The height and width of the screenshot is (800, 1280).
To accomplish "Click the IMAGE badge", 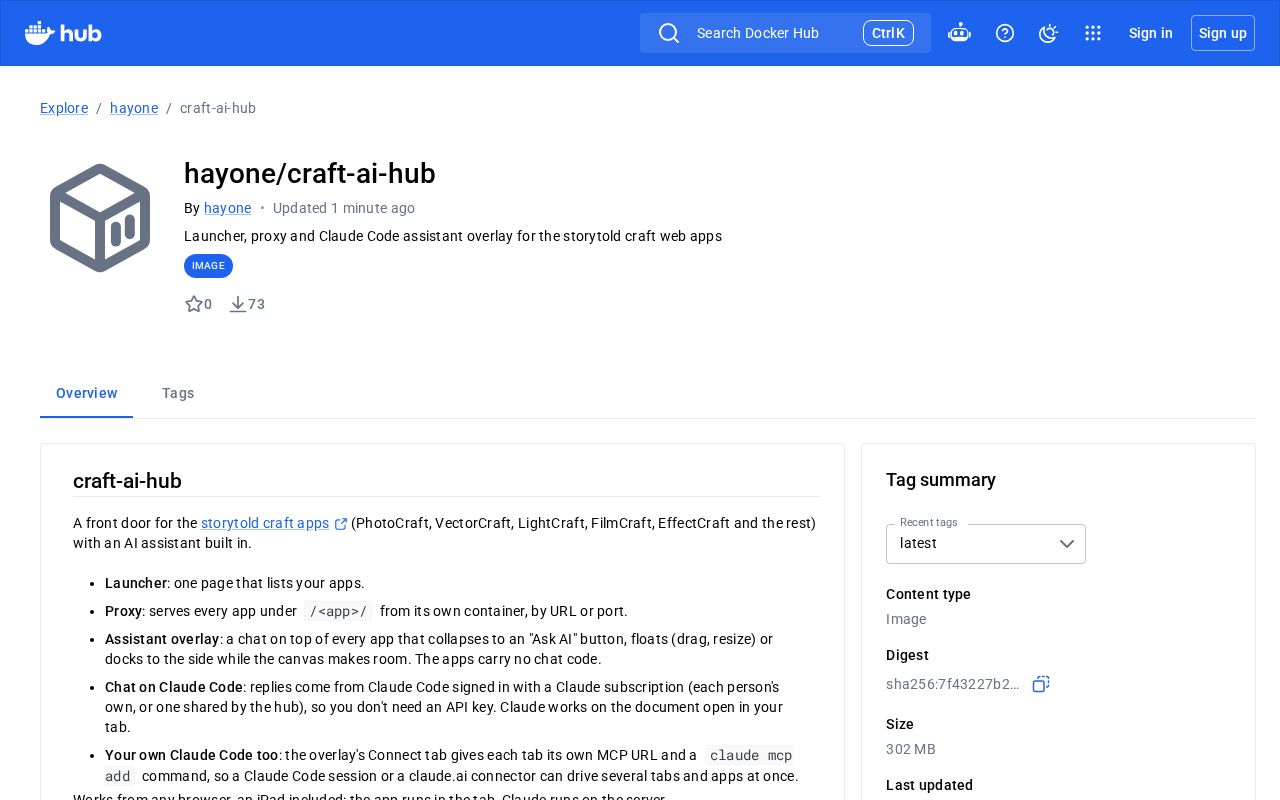I will click(x=208, y=266).
